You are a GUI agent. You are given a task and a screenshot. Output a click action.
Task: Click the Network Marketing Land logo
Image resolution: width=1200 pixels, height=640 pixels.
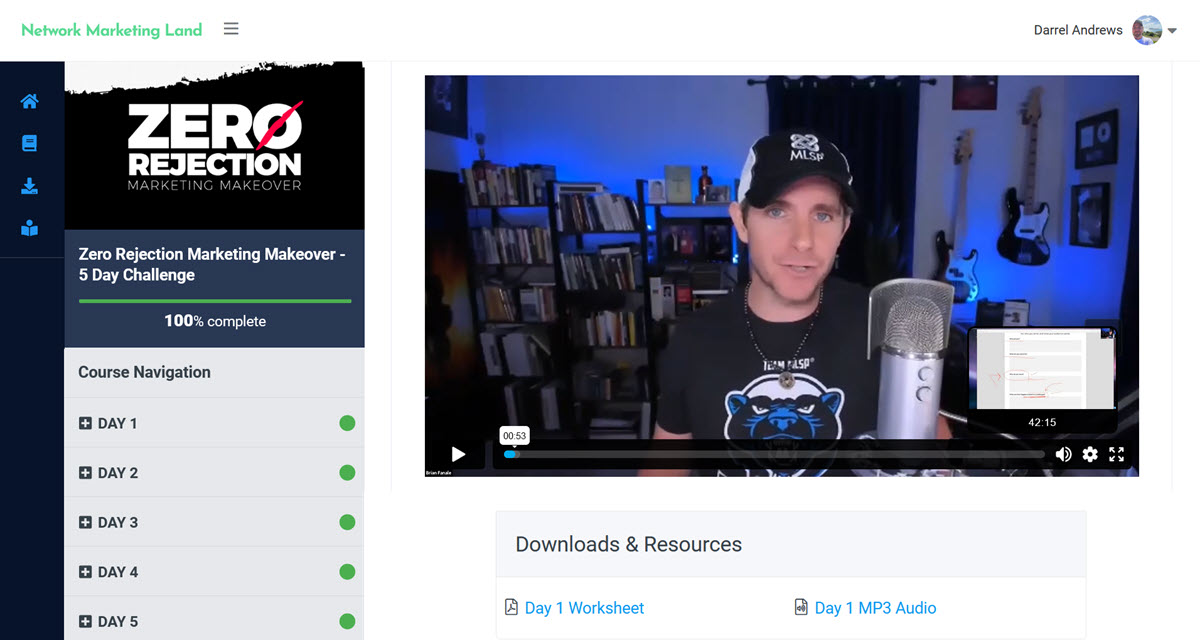tap(112, 30)
